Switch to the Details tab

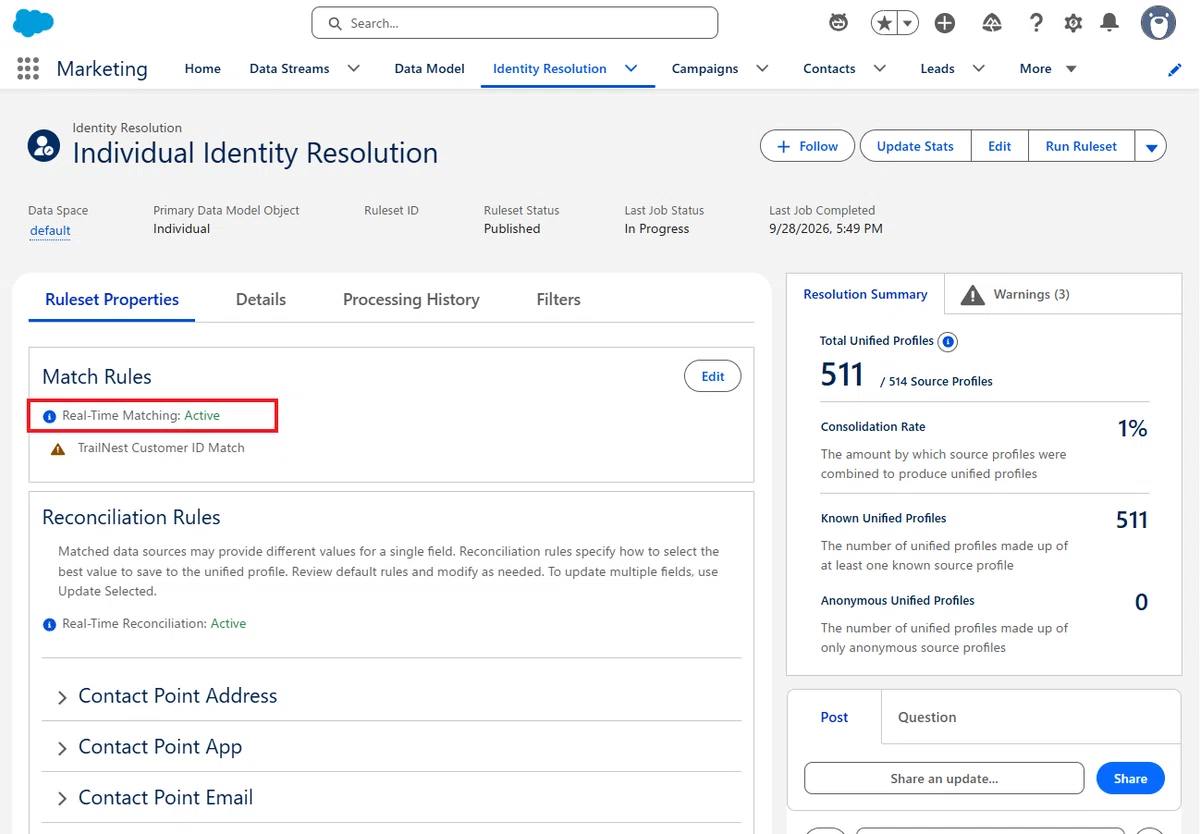(261, 299)
